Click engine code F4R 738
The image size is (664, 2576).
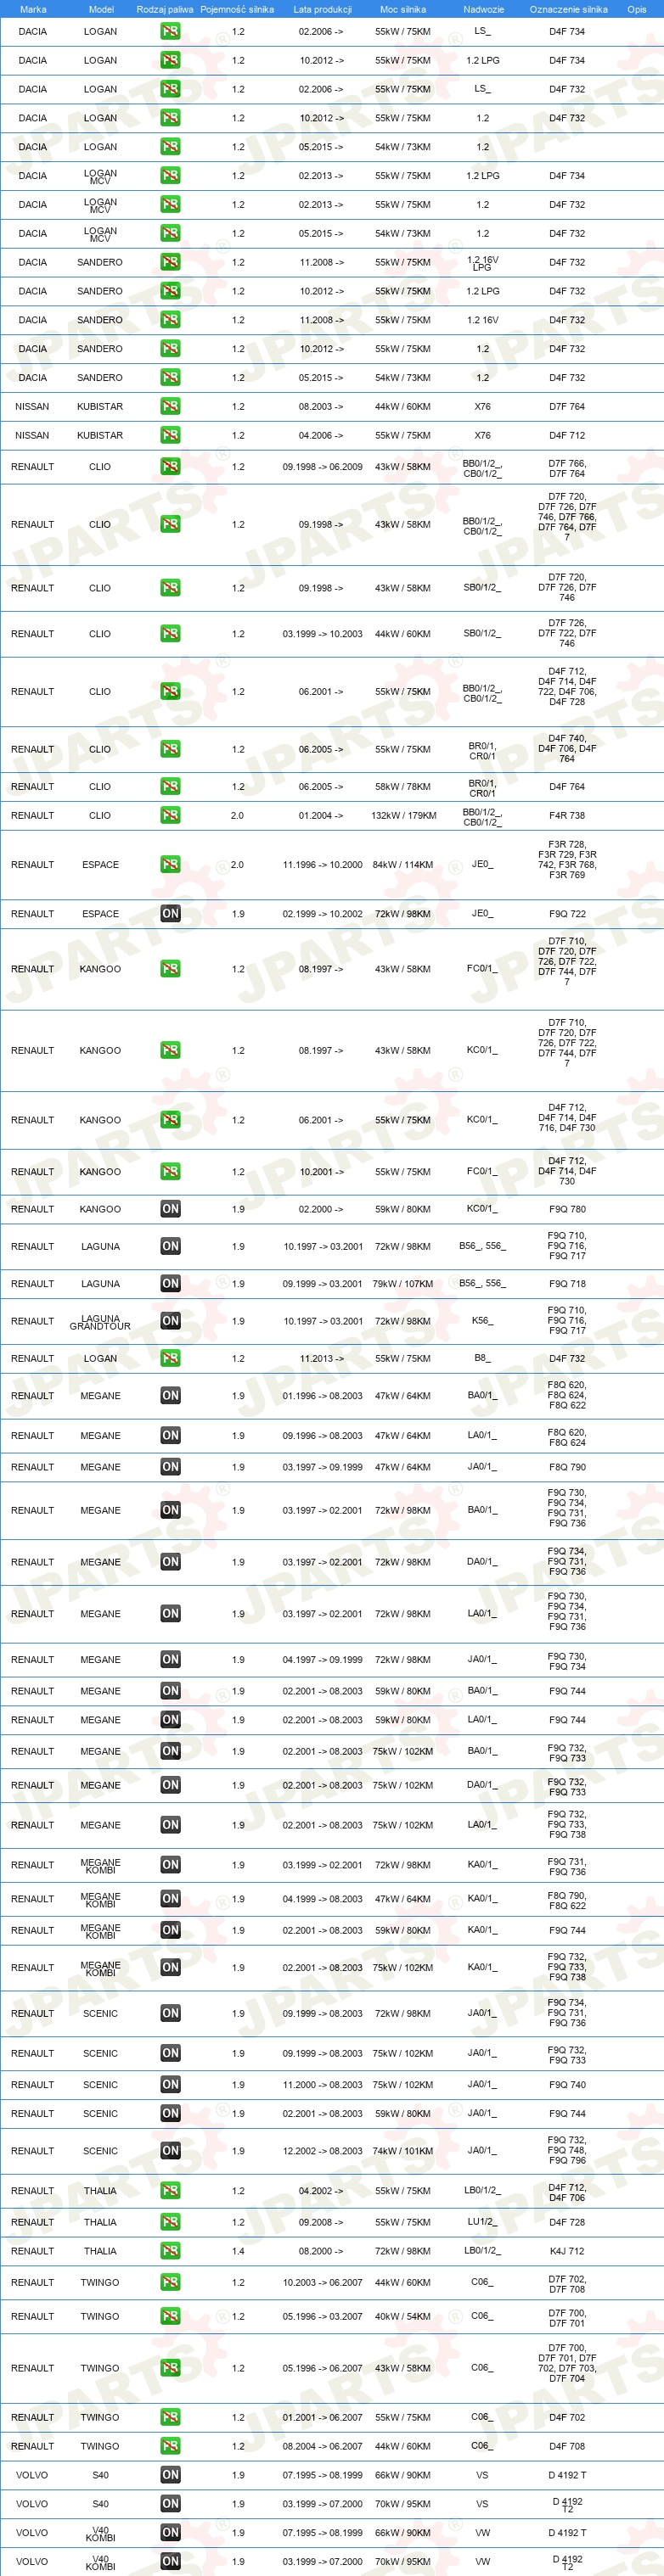tap(567, 815)
